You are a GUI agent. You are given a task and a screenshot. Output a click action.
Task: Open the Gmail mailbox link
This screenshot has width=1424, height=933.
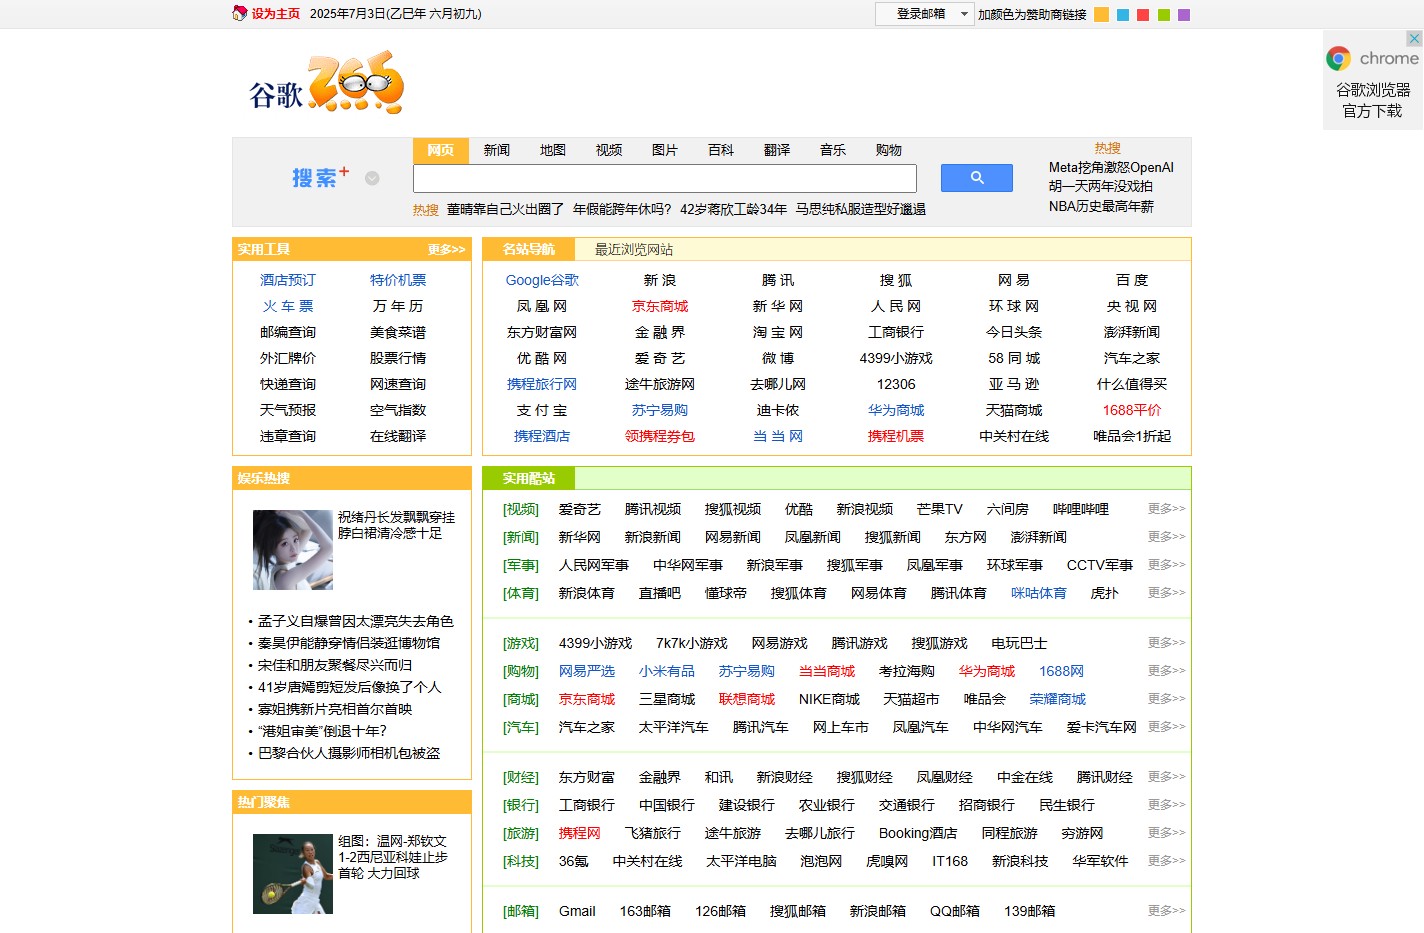[x=577, y=911]
